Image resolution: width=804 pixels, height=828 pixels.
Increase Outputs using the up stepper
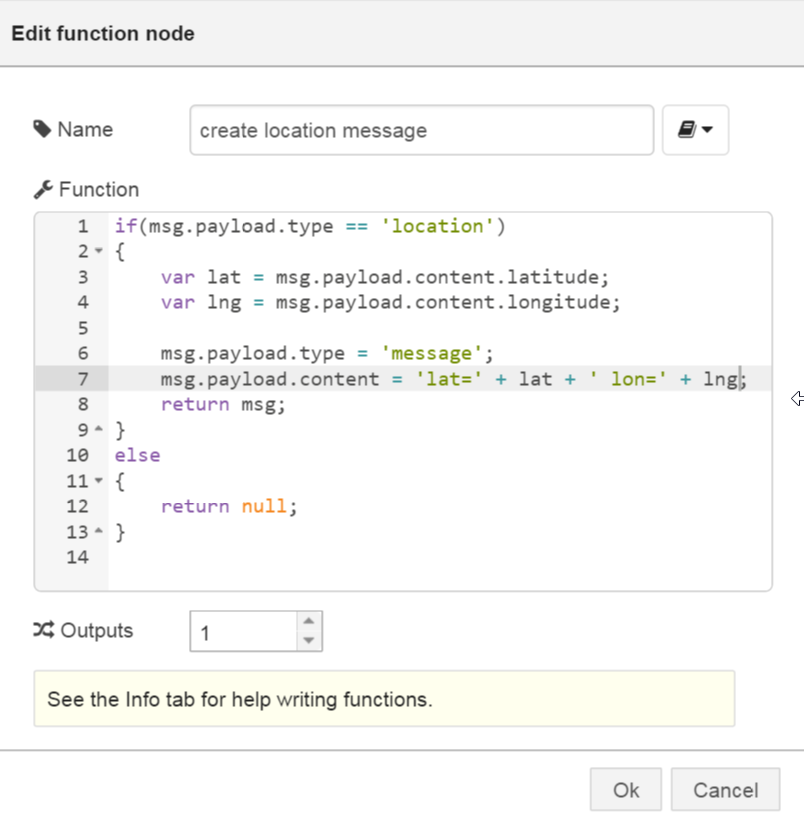(x=310, y=621)
